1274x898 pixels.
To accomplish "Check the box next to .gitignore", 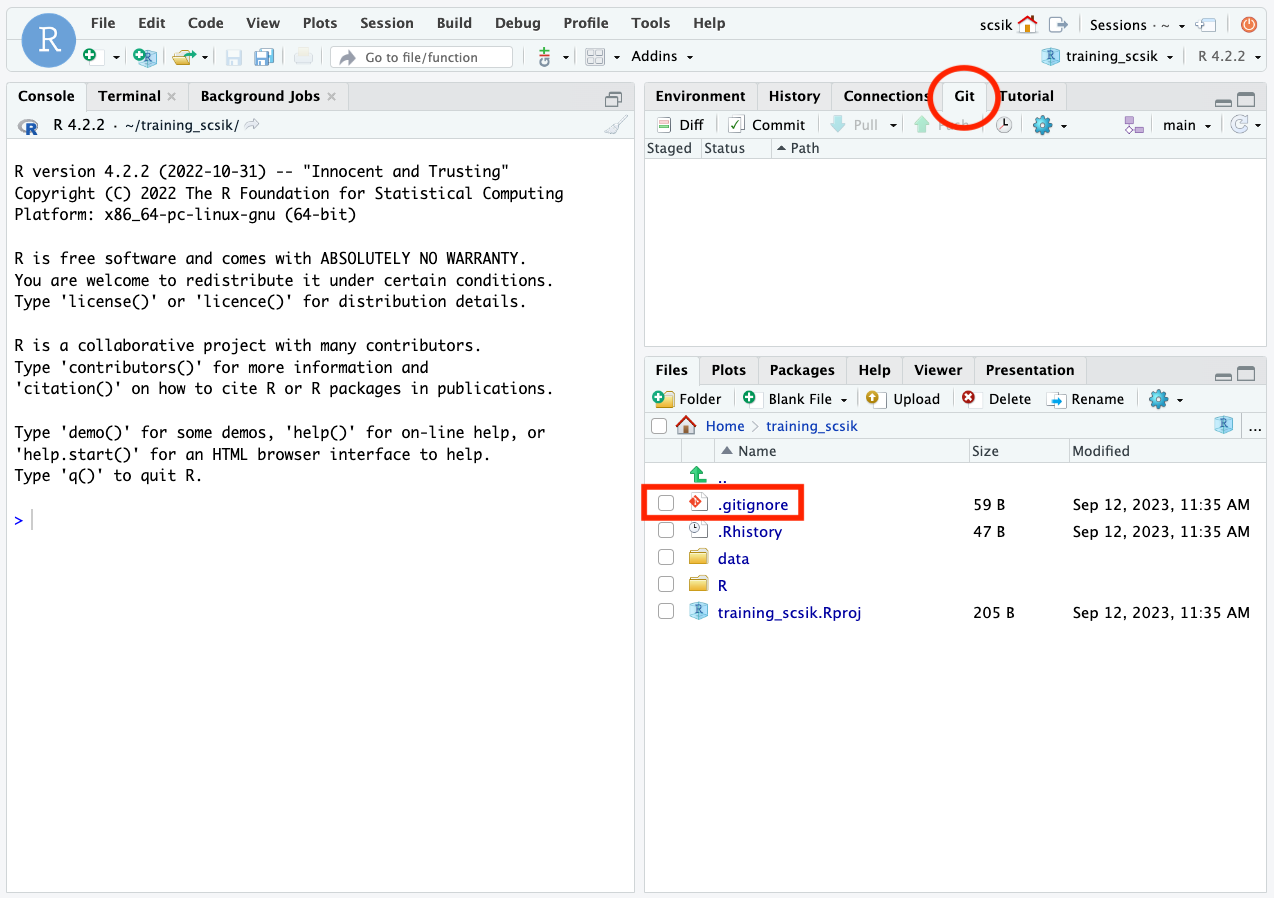I will pos(666,504).
